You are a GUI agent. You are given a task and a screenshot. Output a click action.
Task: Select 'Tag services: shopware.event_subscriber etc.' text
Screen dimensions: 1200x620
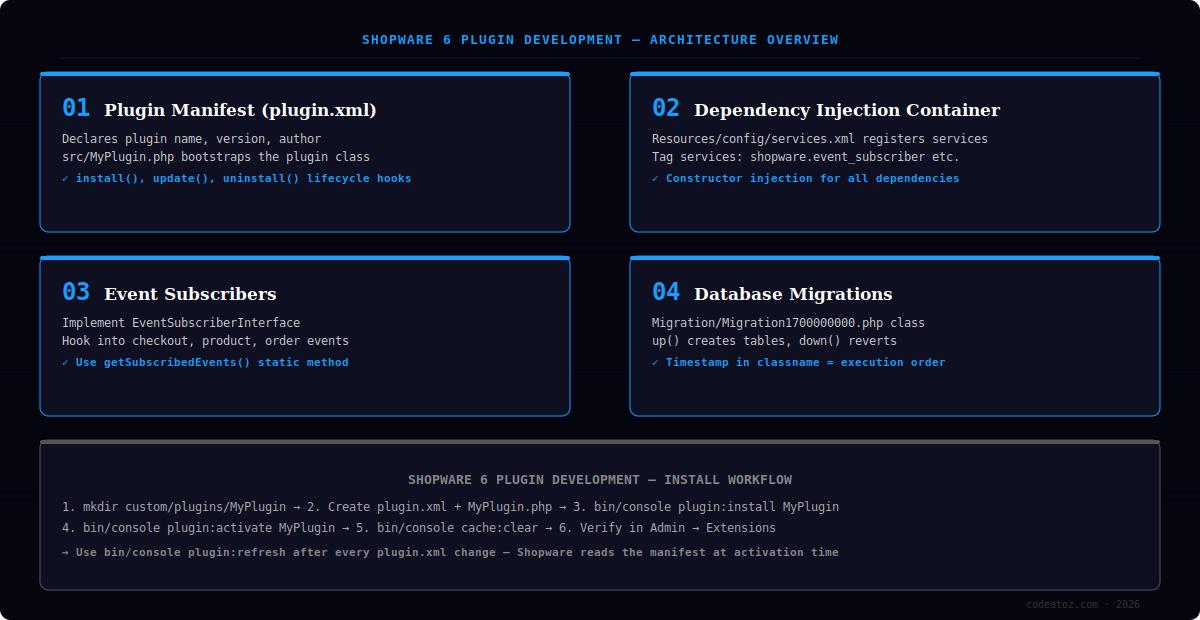[805, 157]
